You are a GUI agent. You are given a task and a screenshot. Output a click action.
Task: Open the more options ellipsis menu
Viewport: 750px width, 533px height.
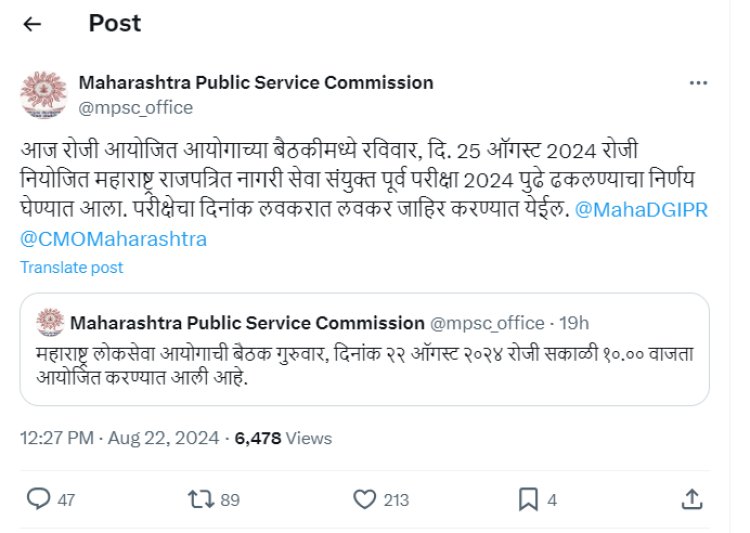click(x=698, y=84)
